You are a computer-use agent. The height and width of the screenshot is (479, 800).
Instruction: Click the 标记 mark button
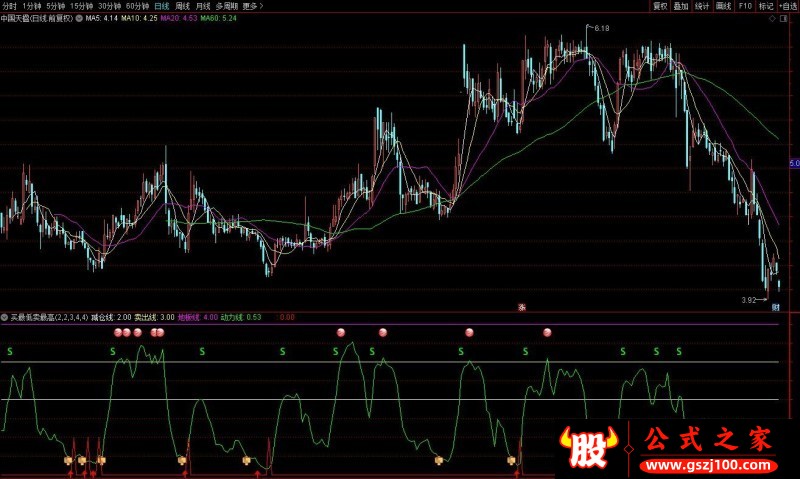(x=765, y=6)
